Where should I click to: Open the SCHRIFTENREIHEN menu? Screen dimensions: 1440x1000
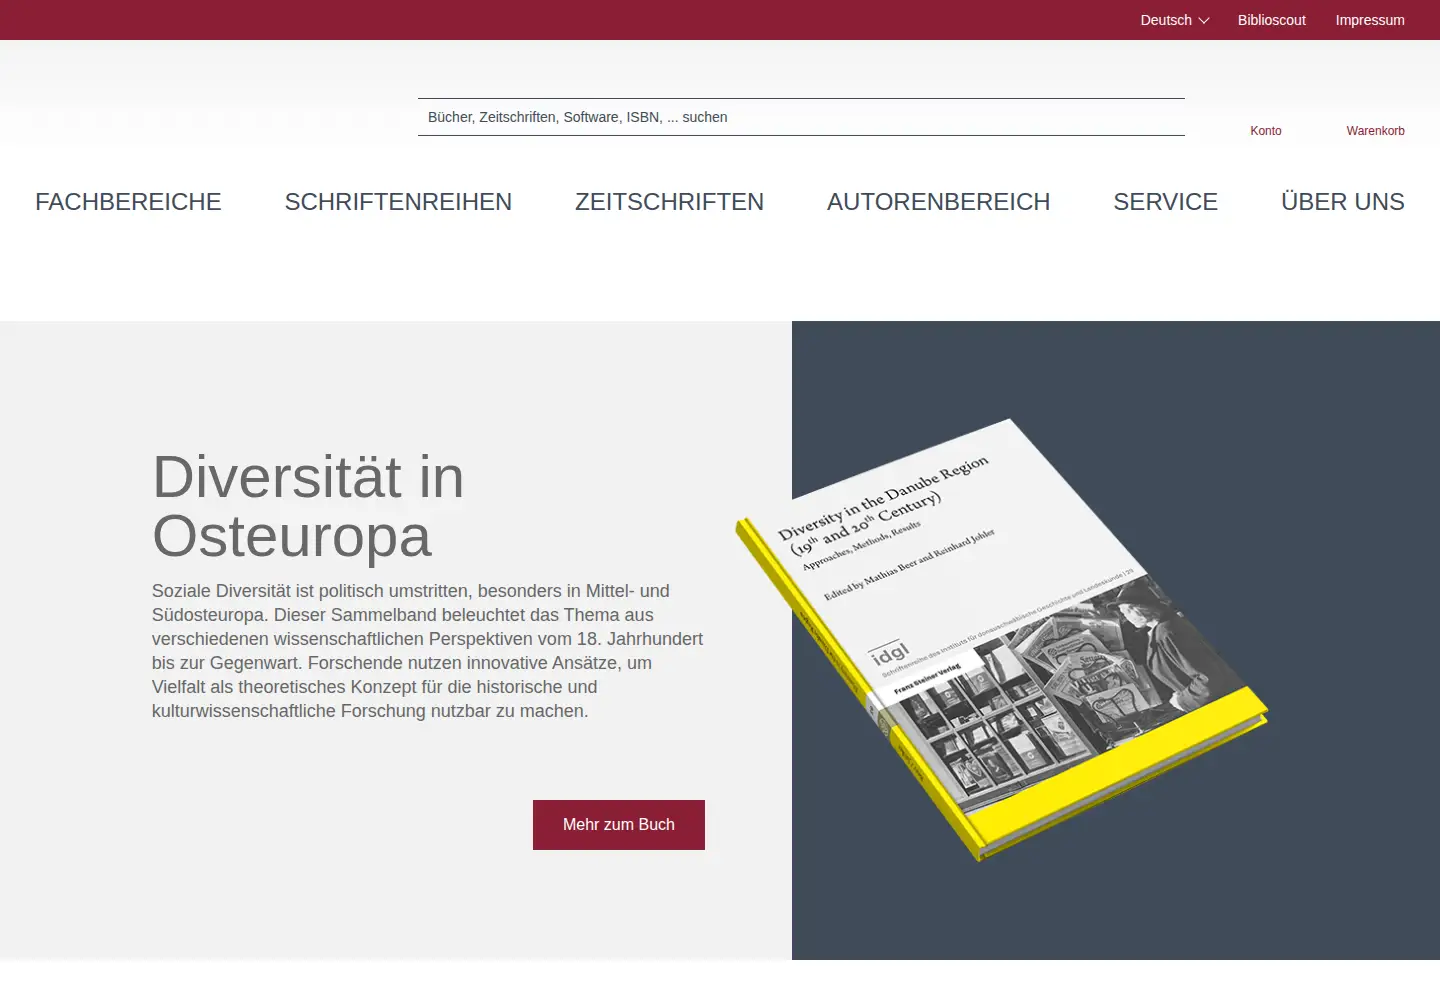tap(398, 202)
